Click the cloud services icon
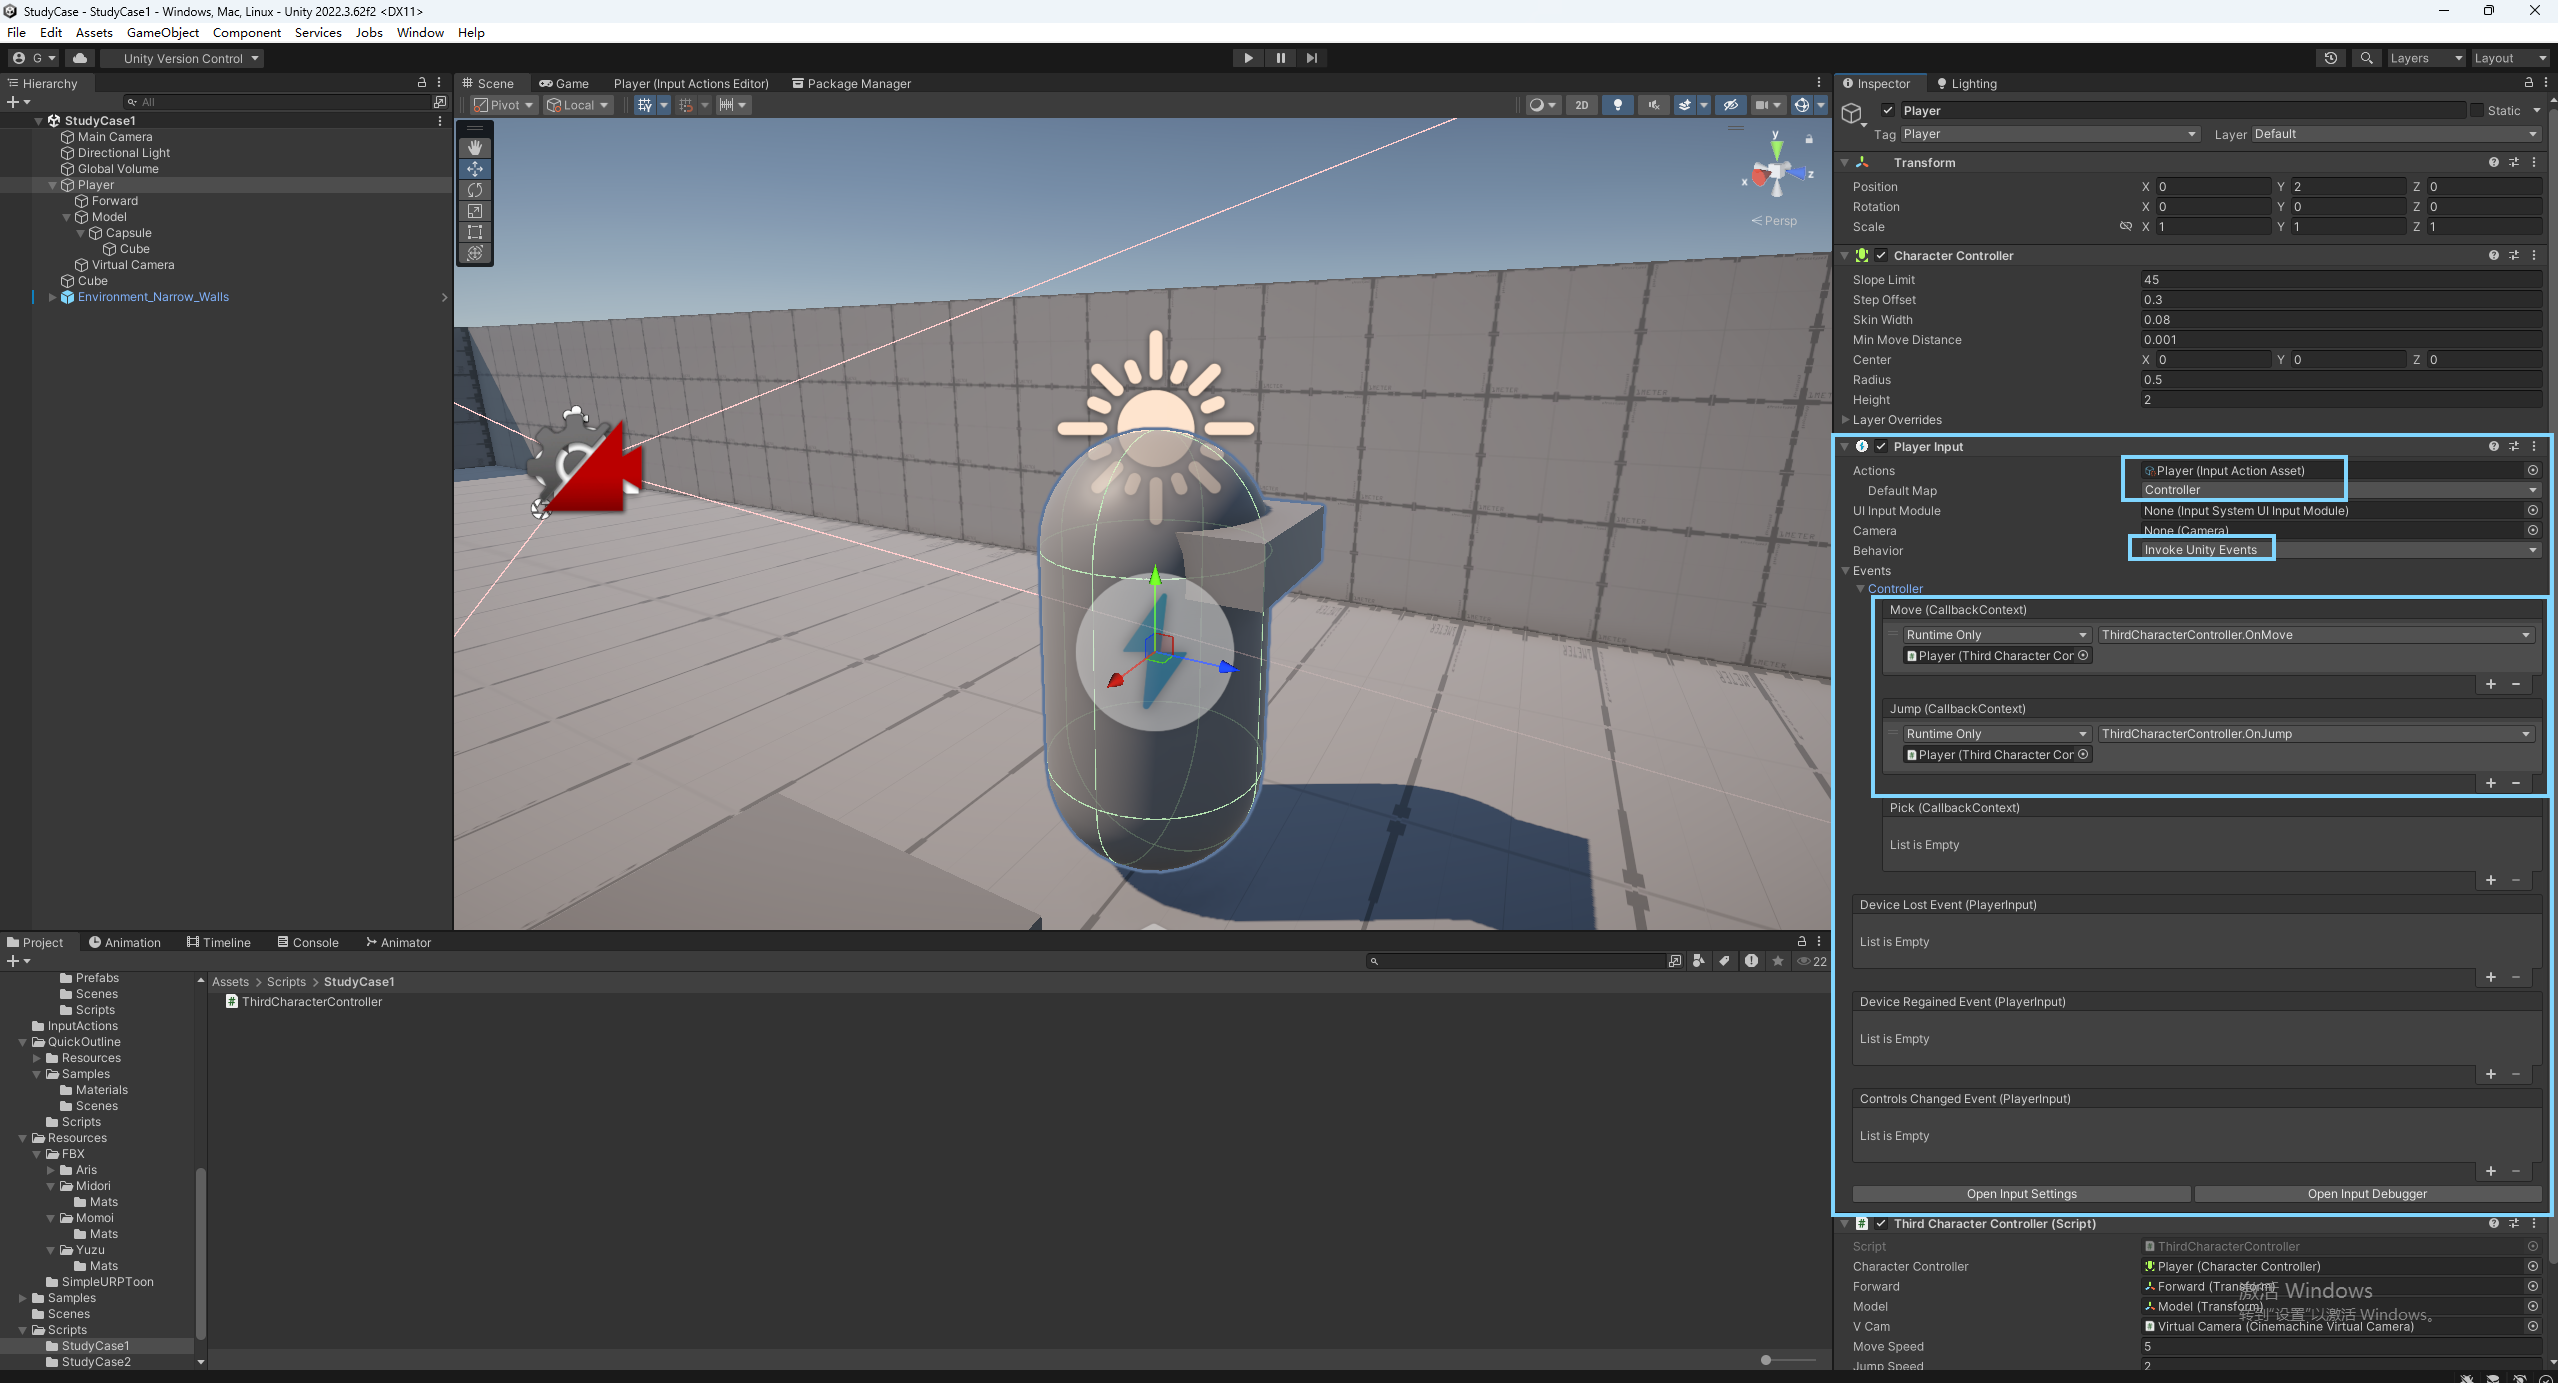Viewport: 2558px width, 1383px height. (80, 58)
